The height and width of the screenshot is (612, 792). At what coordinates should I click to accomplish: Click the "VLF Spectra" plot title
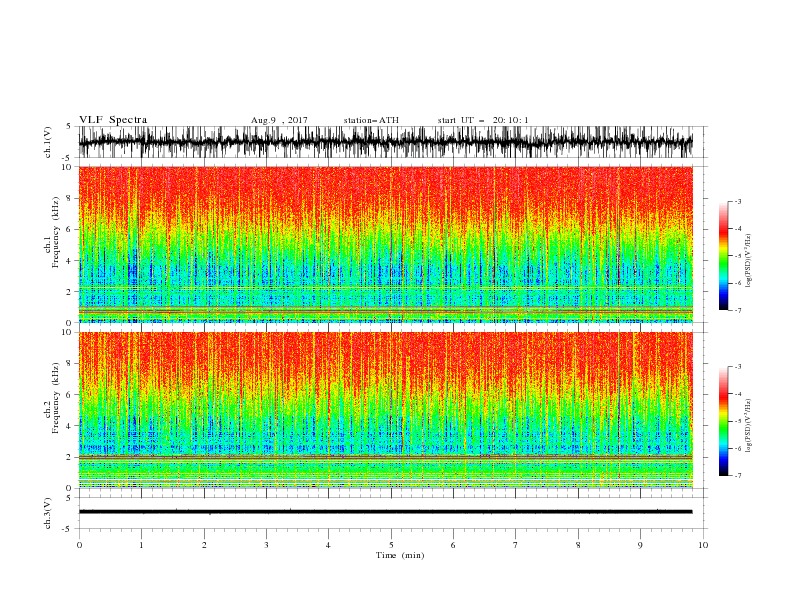click(113, 120)
